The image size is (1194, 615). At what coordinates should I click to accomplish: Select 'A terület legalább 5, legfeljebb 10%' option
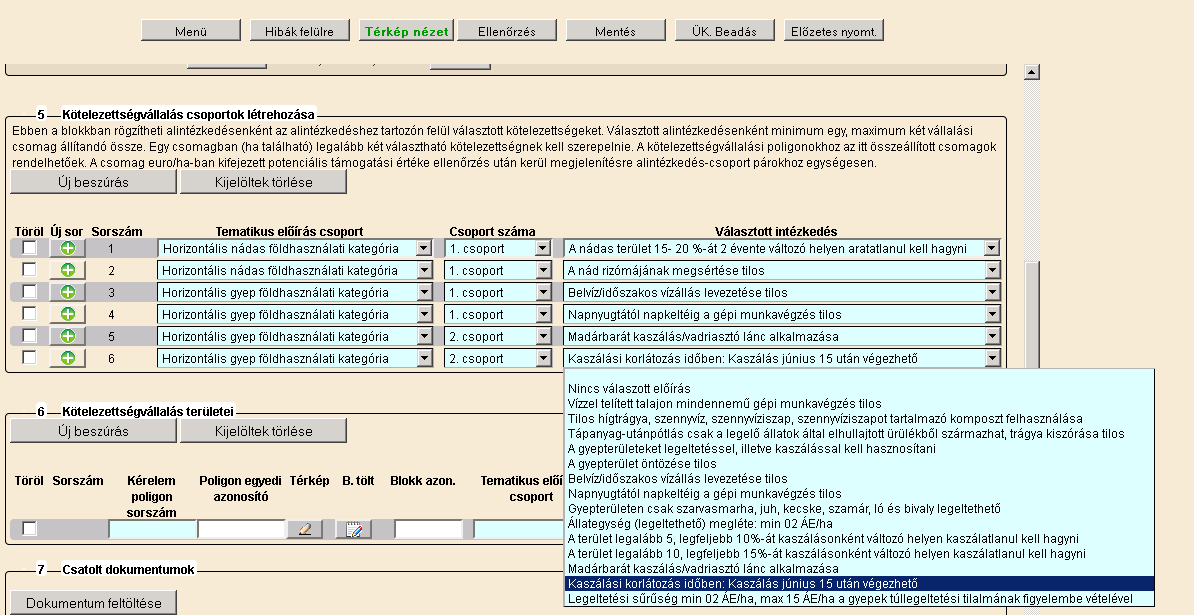tap(859, 539)
